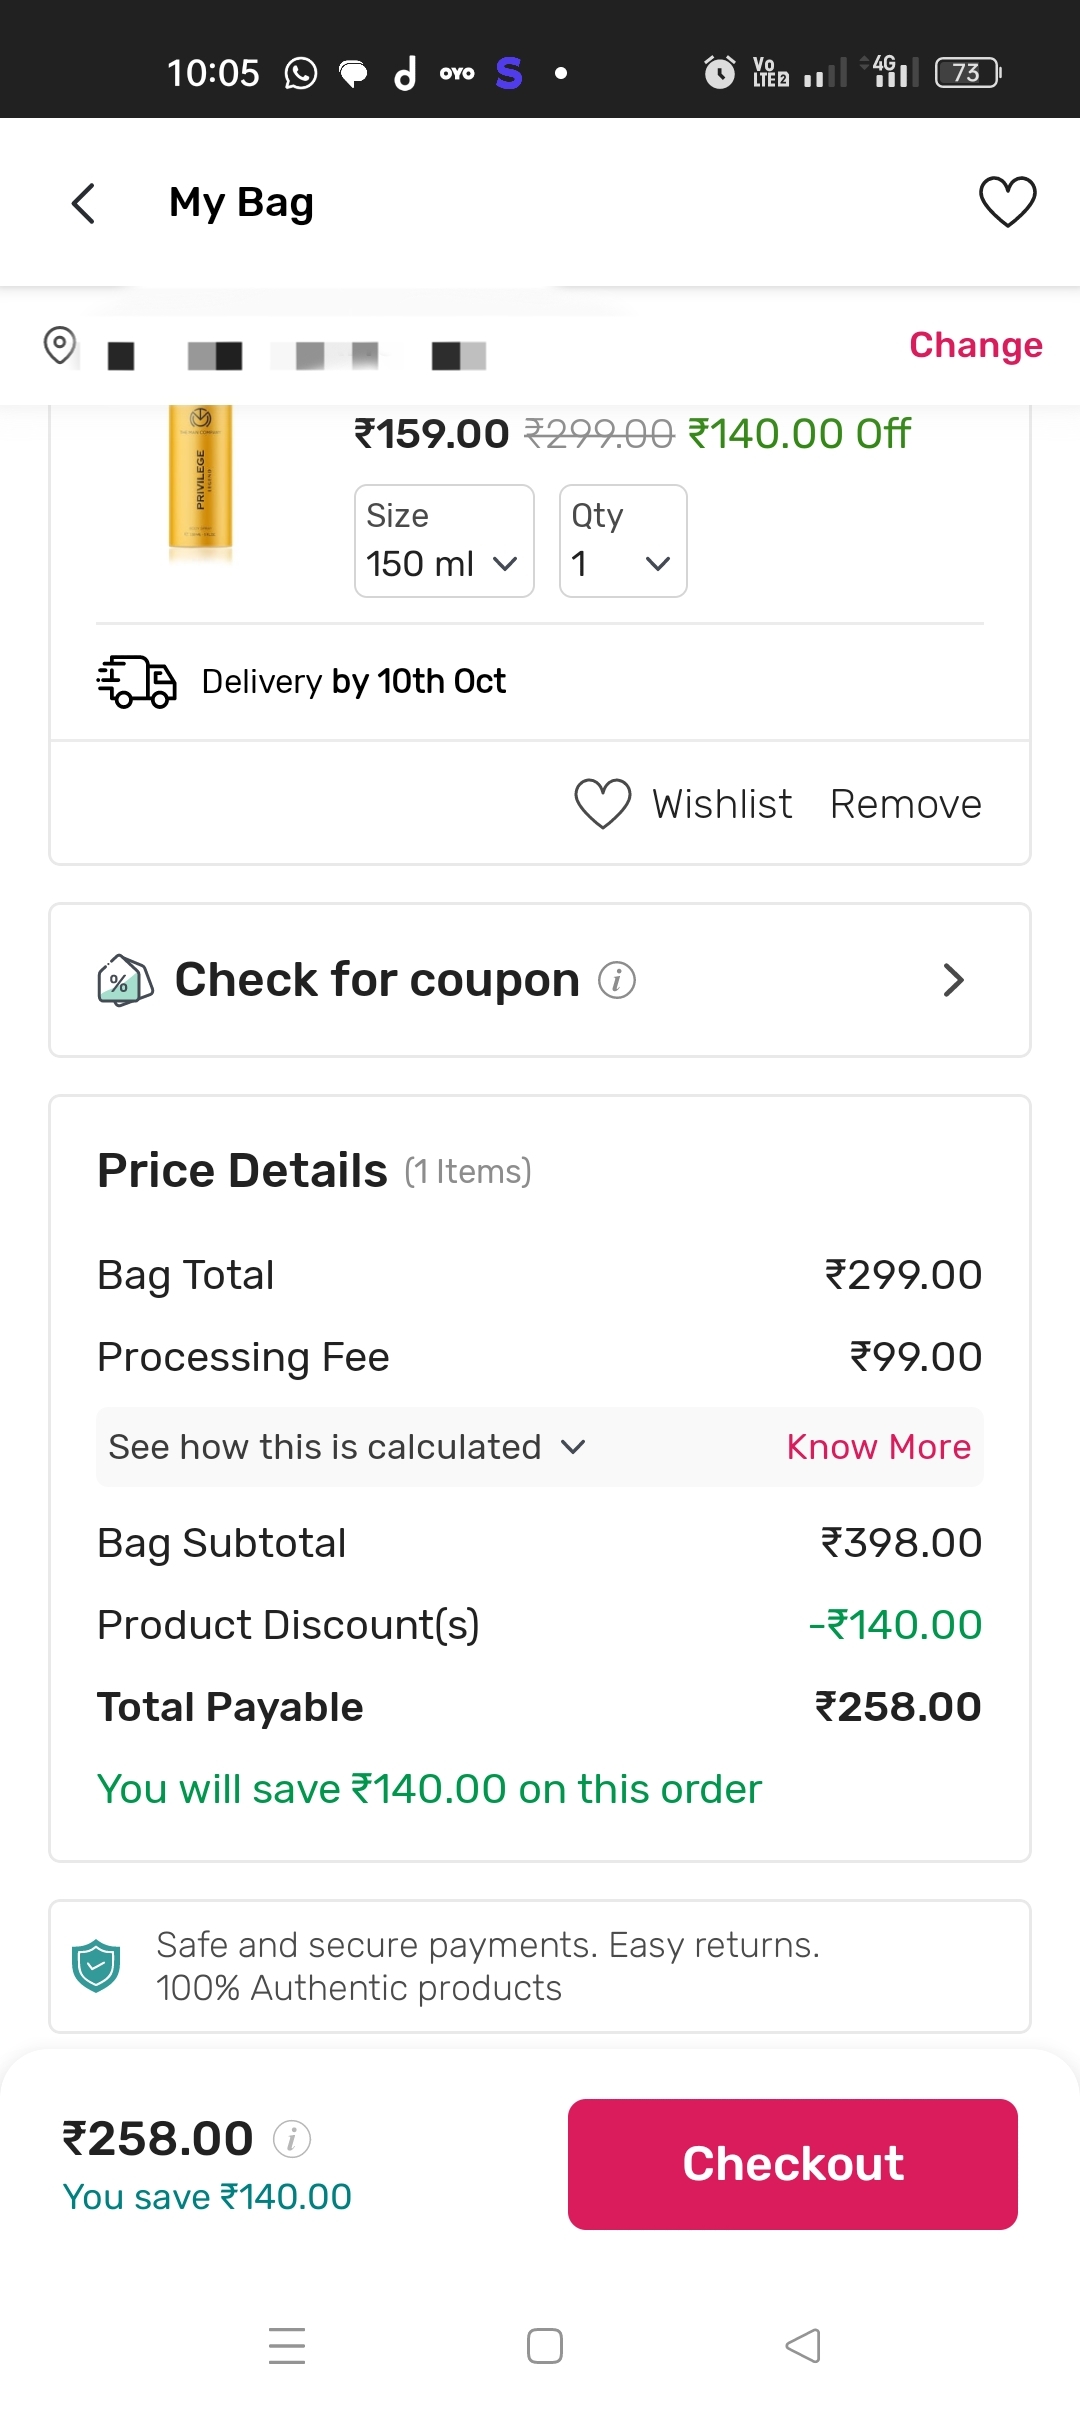Open wishlist via header heart icon
1080x2412 pixels.
(x=1007, y=201)
